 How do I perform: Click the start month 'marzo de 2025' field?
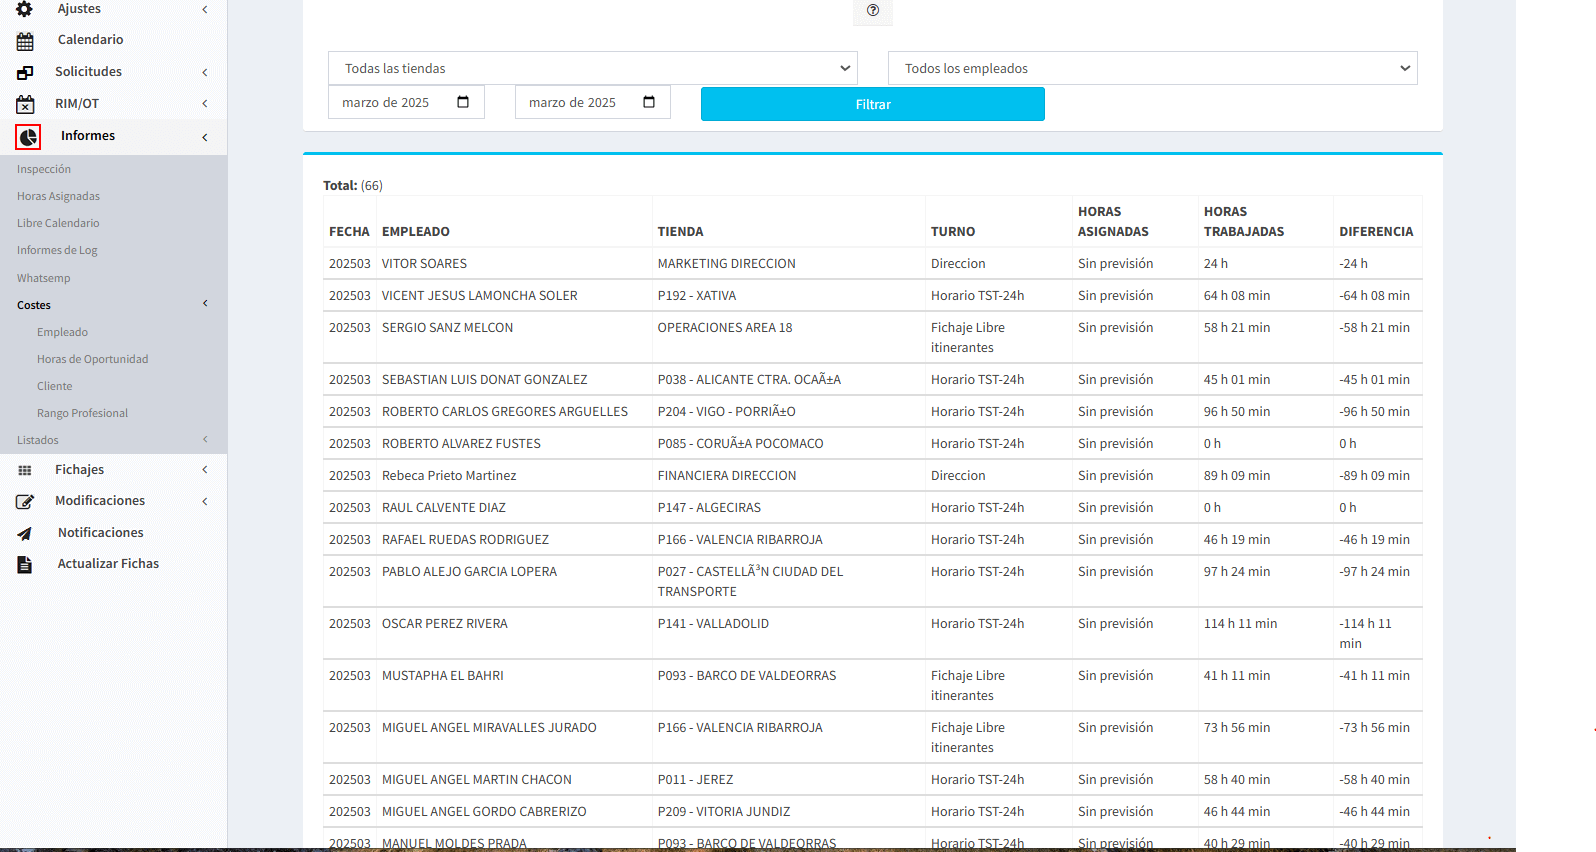tap(406, 102)
